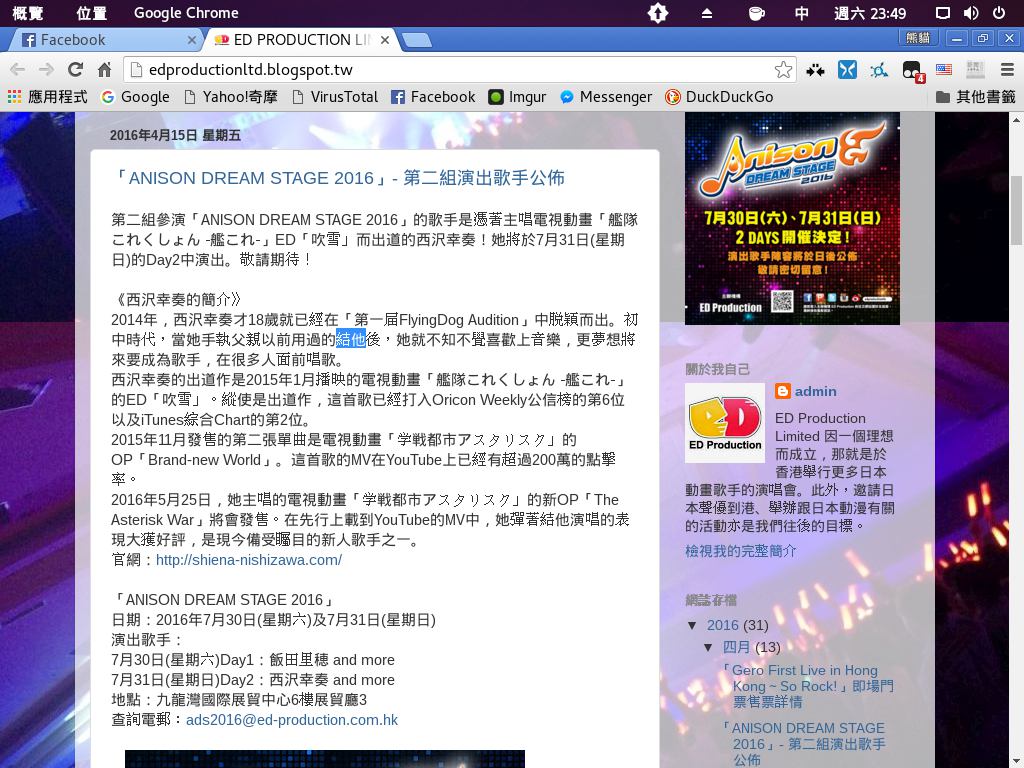
Task: Click the eject icon in top panel
Action: (x=707, y=13)
